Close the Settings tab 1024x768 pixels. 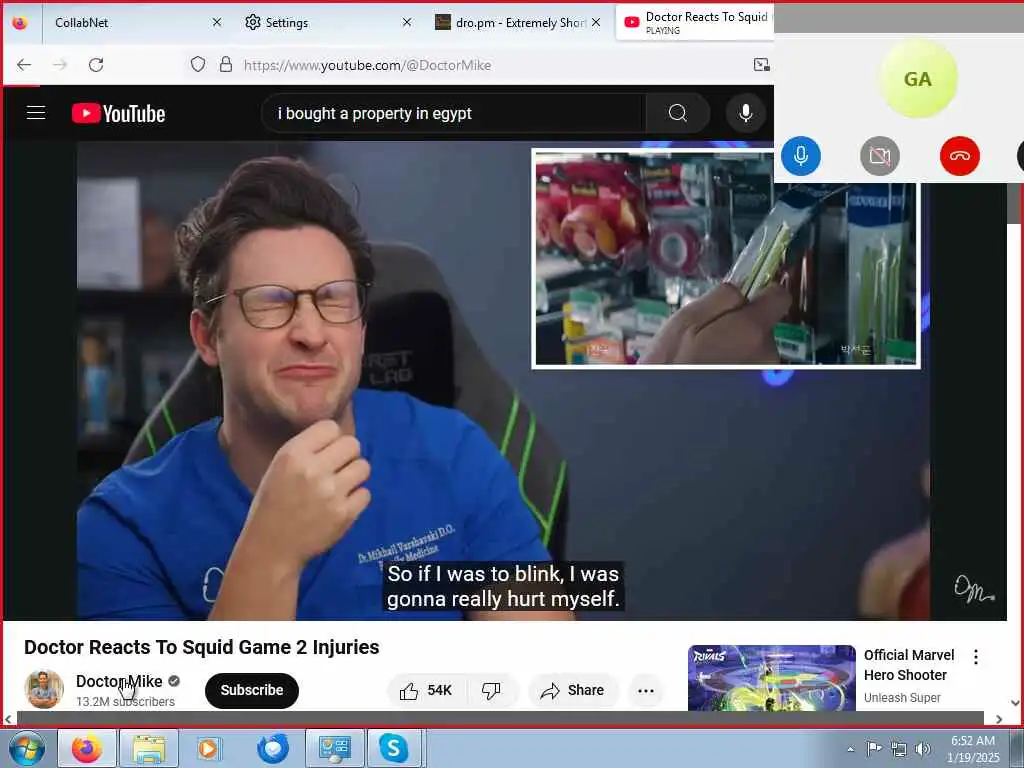[407, 23]
